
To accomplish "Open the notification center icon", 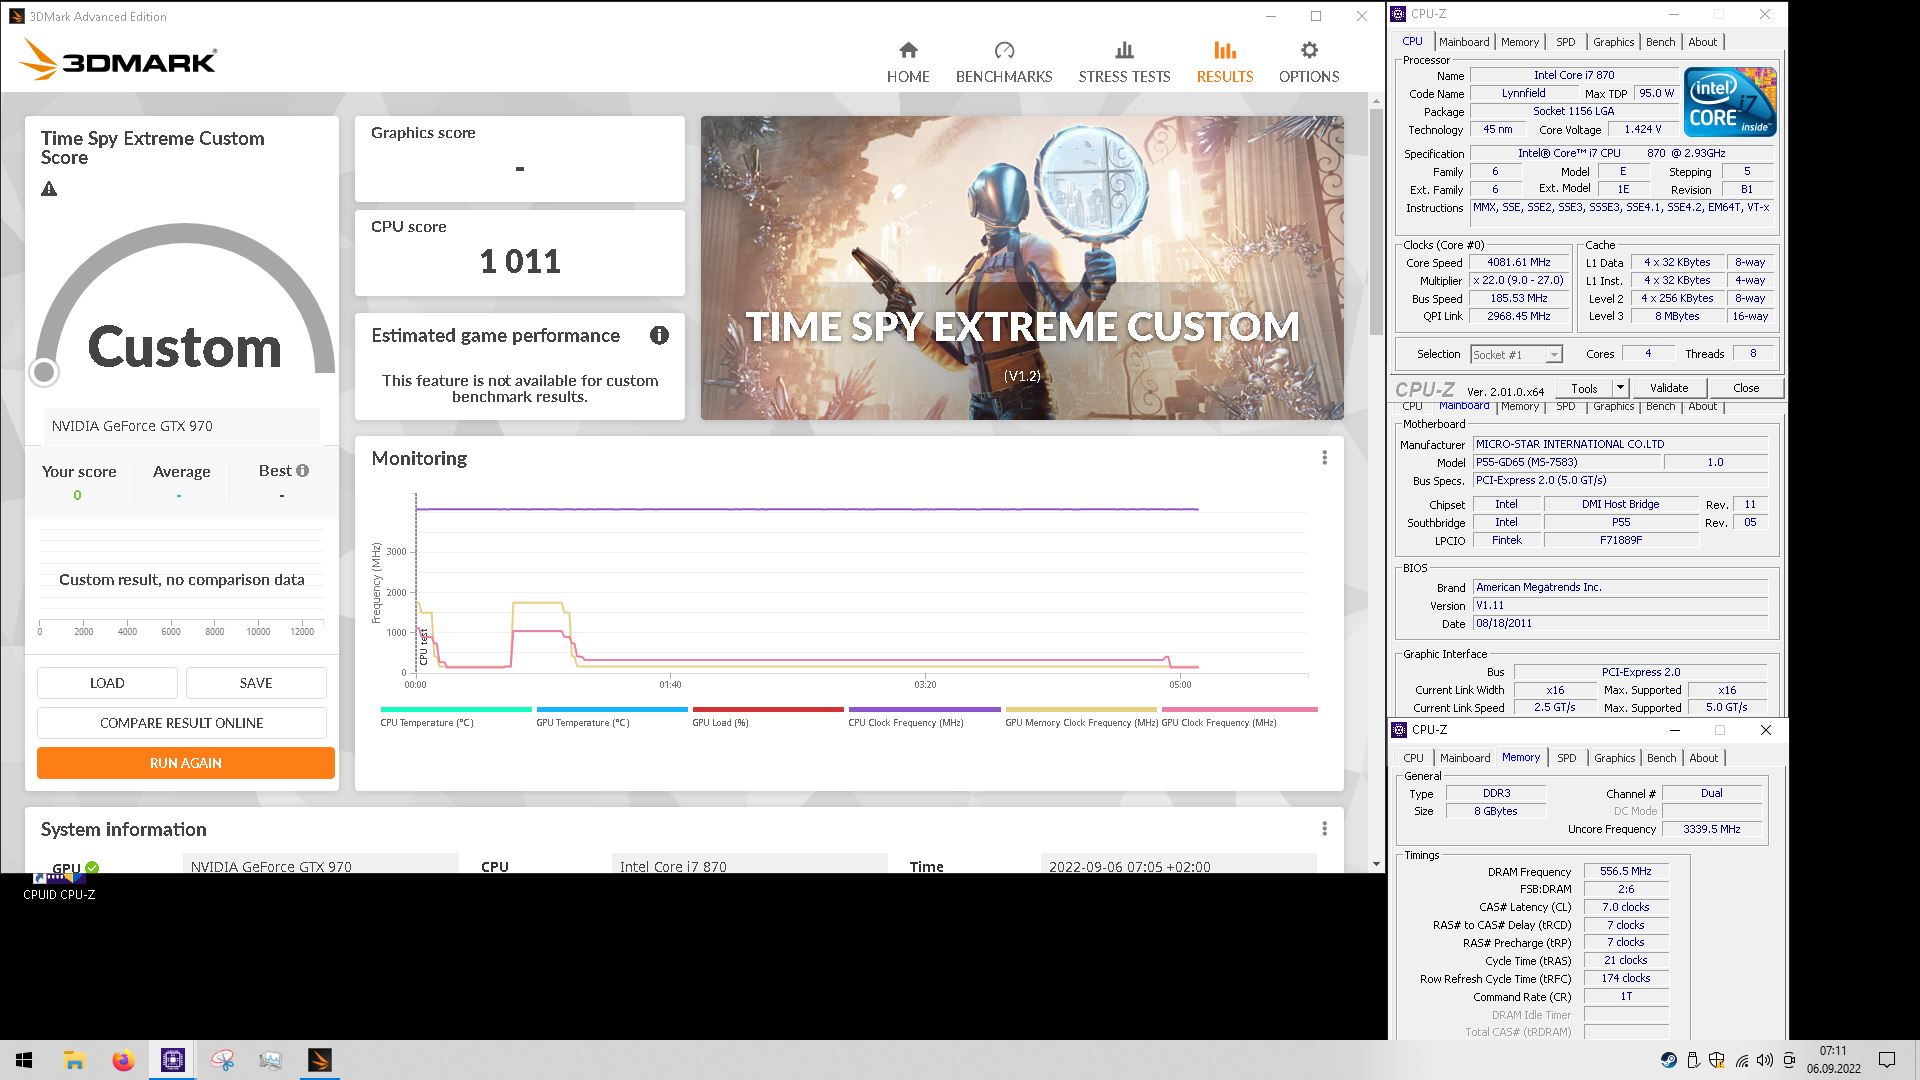I will point(1887,1060).
